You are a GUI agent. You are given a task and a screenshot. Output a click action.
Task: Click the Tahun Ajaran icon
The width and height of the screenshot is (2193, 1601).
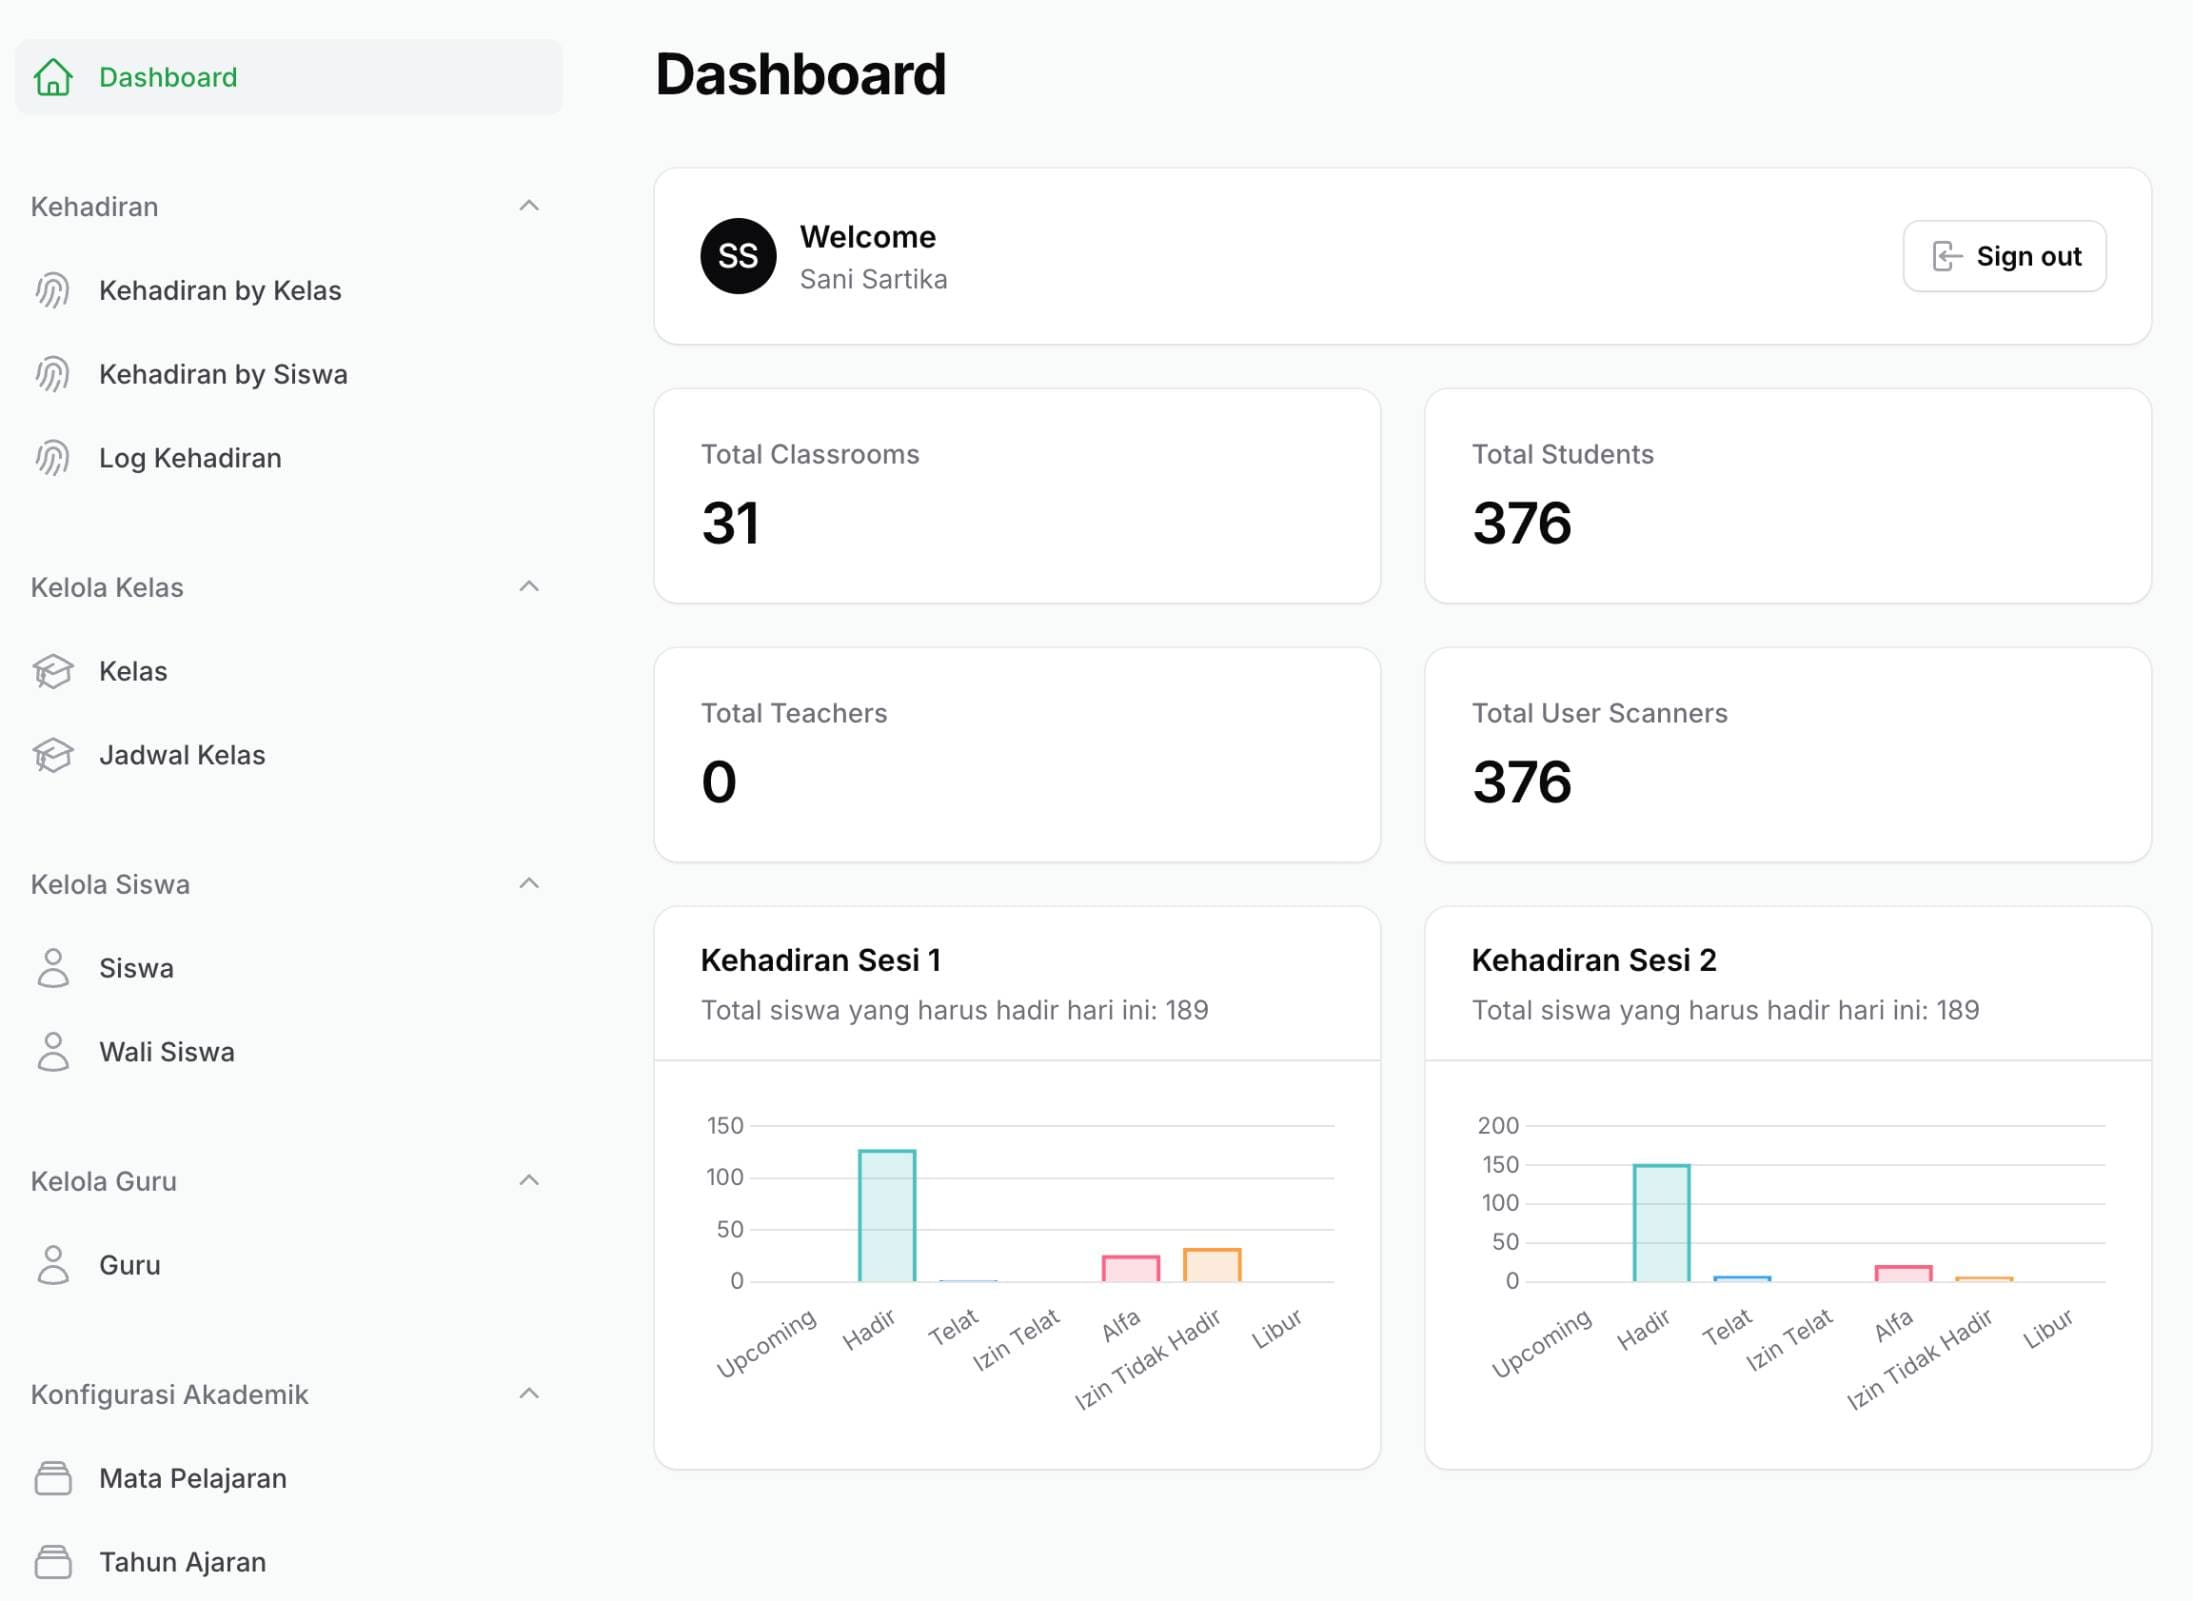point(52,1561)
